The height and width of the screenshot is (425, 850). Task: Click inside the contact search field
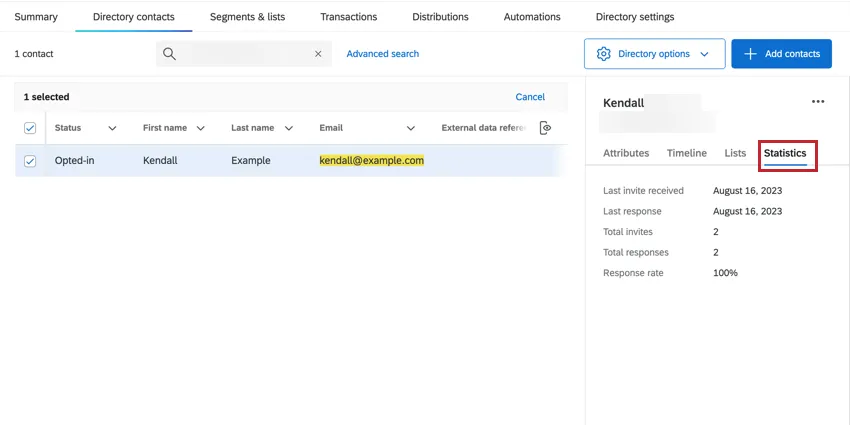click(245, 54)
